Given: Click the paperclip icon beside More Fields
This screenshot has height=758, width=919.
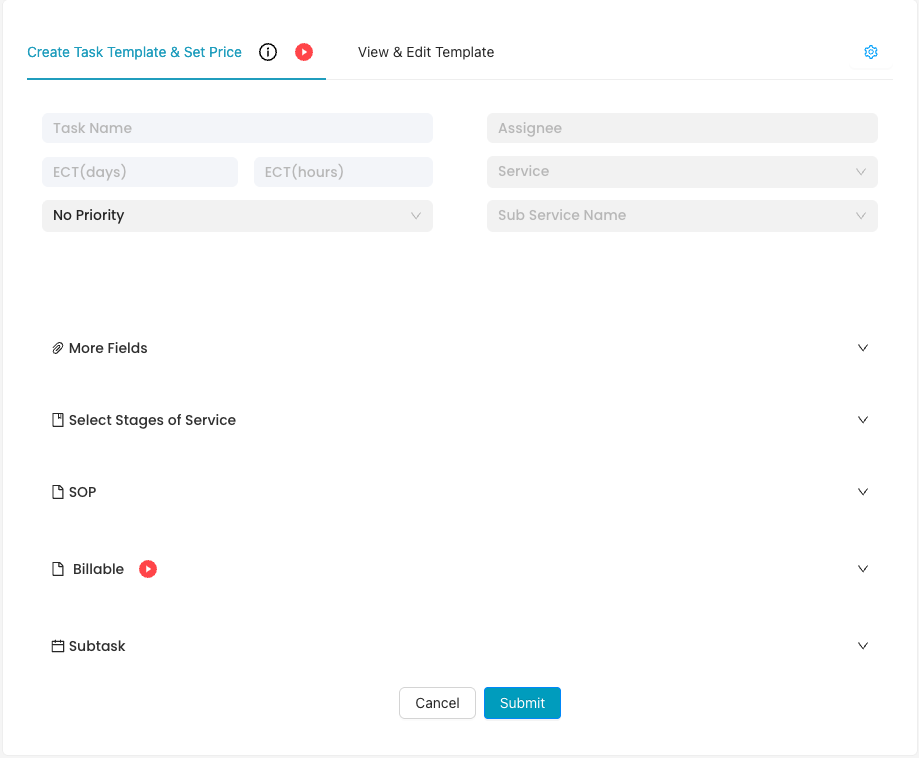Looking at the screenshot, I should tap(57, 348).
